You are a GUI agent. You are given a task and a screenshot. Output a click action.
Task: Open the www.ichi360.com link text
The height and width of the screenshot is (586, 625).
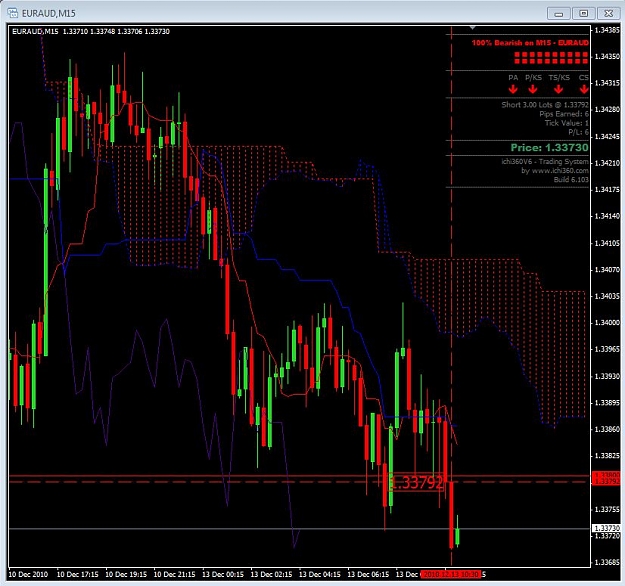560,171
